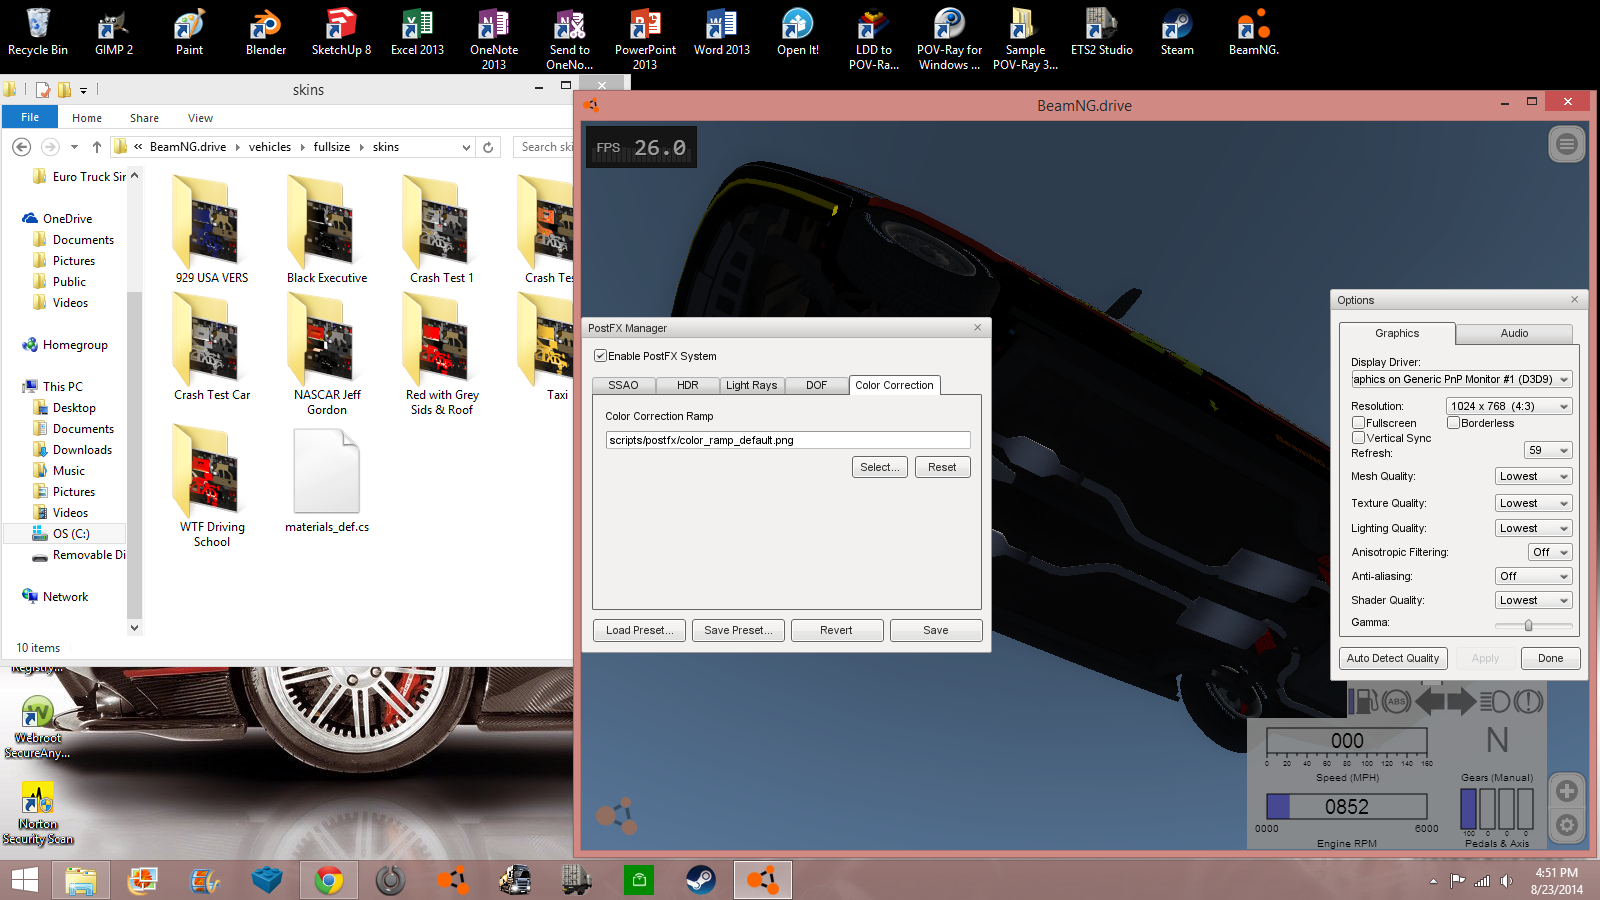This screenshot has height=900, width=1600.
Task: Select OS (C:) in navigation pane
Action: 71,534
